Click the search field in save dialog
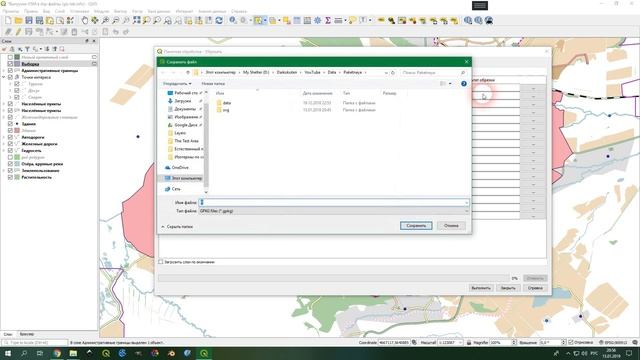This screenshot has width=640, height=360. click(x=433, y=72)
